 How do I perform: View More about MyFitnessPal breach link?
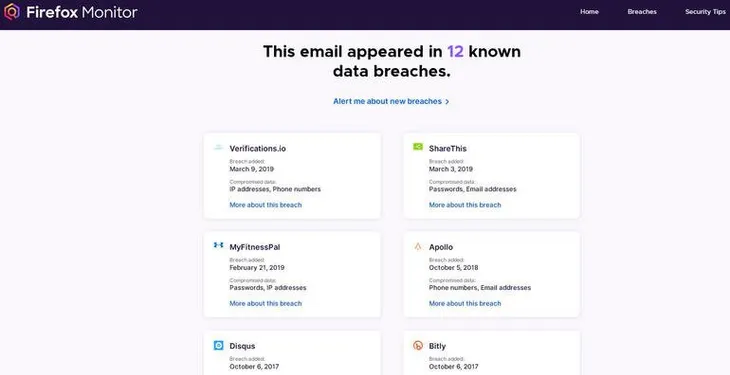click(x=265, y=303)
